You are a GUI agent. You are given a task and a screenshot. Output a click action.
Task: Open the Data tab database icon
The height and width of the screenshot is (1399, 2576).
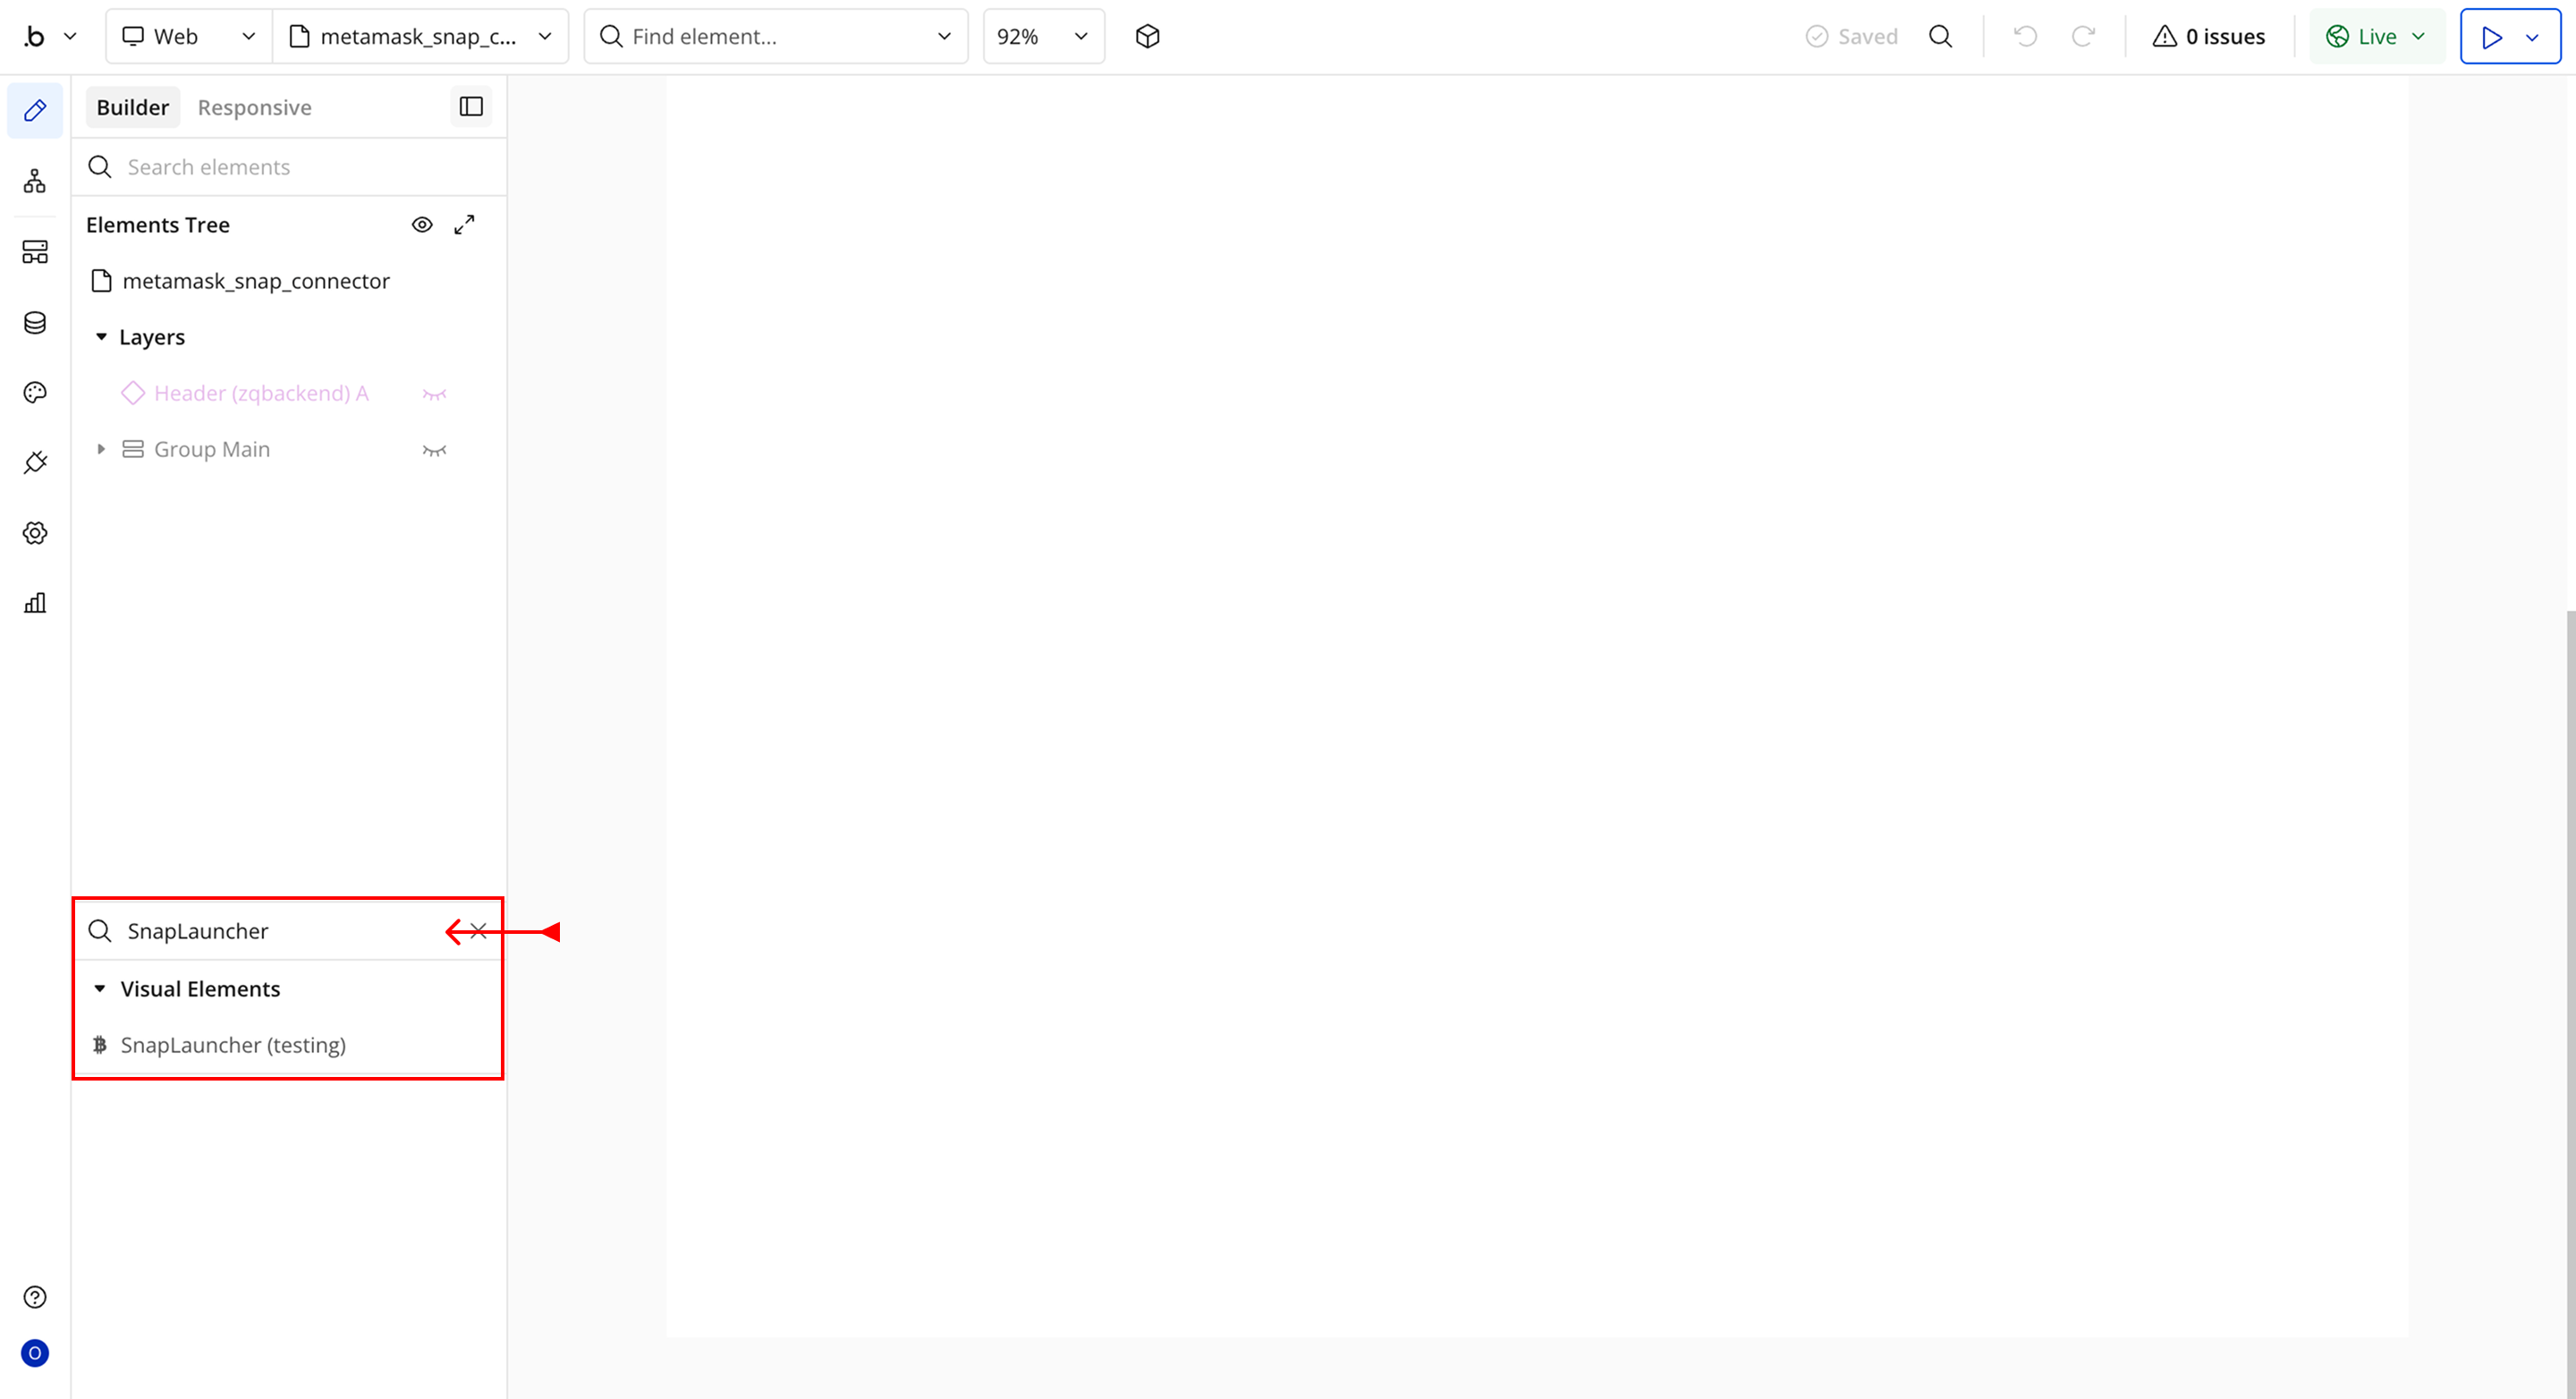(x=35, y=322)
